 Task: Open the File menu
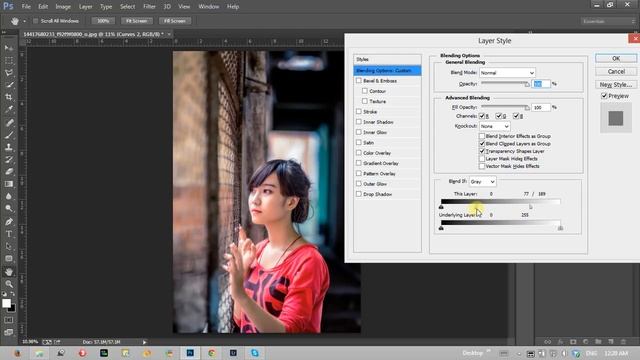(x=26, y=7)
